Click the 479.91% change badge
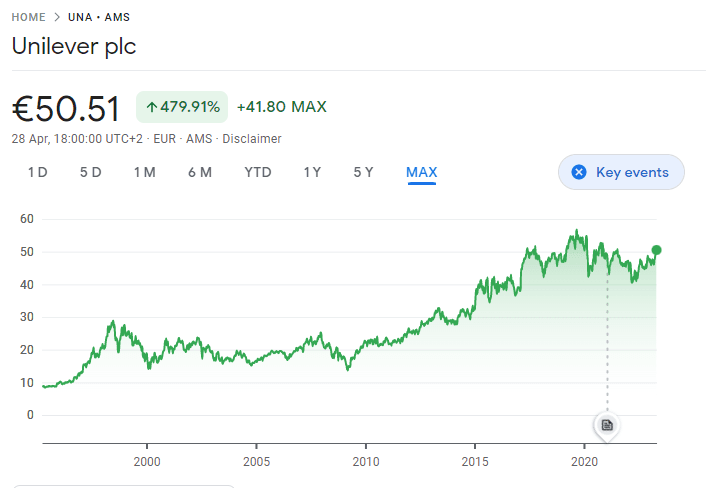The height and width of the screenshot is (488, 706). pyautogui.click(x=182, y=107)
